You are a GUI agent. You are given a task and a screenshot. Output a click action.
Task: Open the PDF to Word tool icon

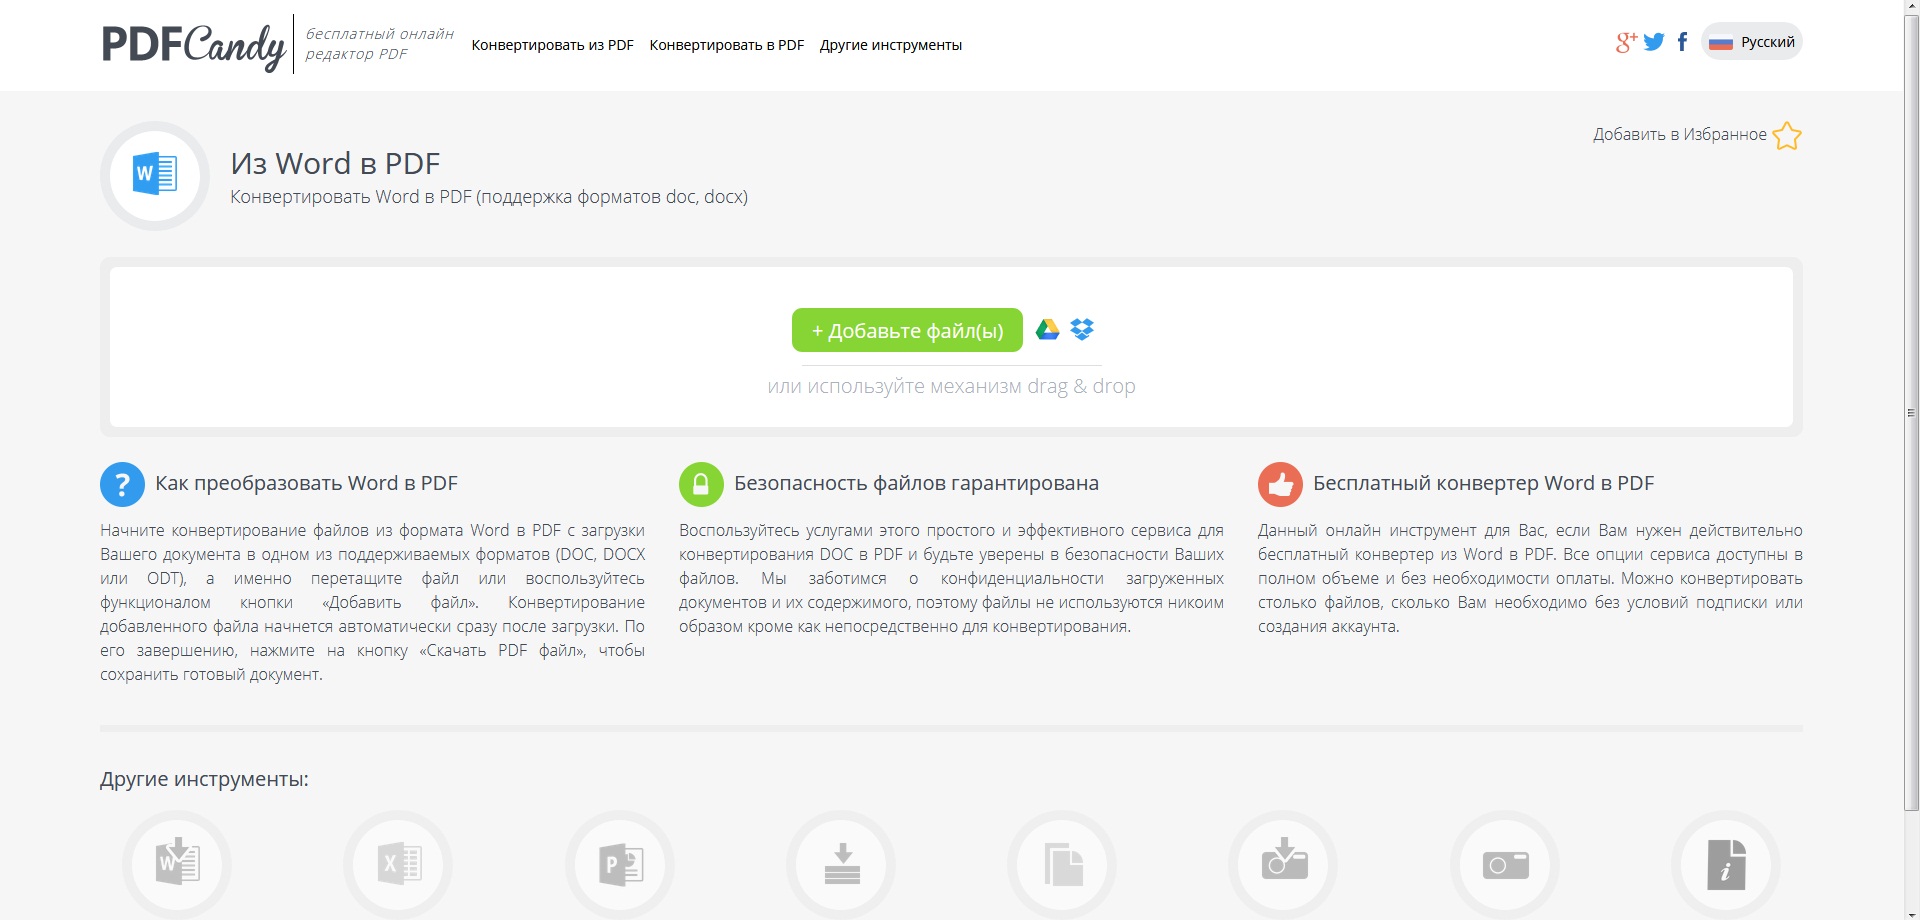click(x=177, y=865)
